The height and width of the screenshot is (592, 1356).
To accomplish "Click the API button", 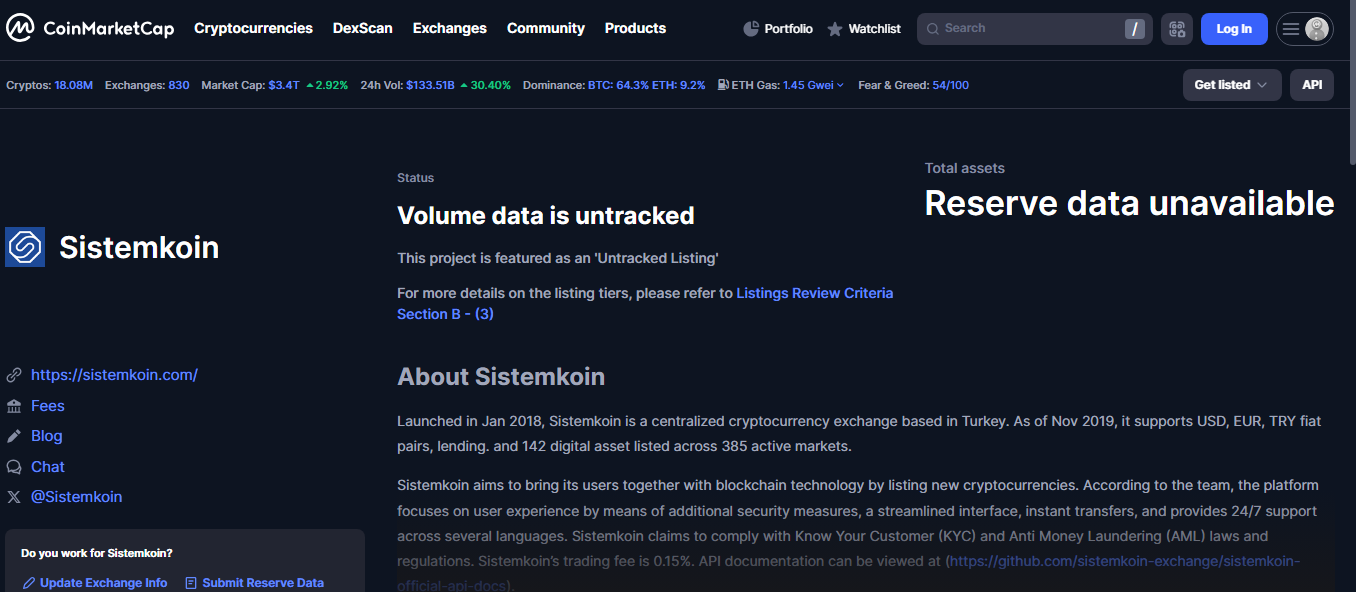I will click(1312, 85).
